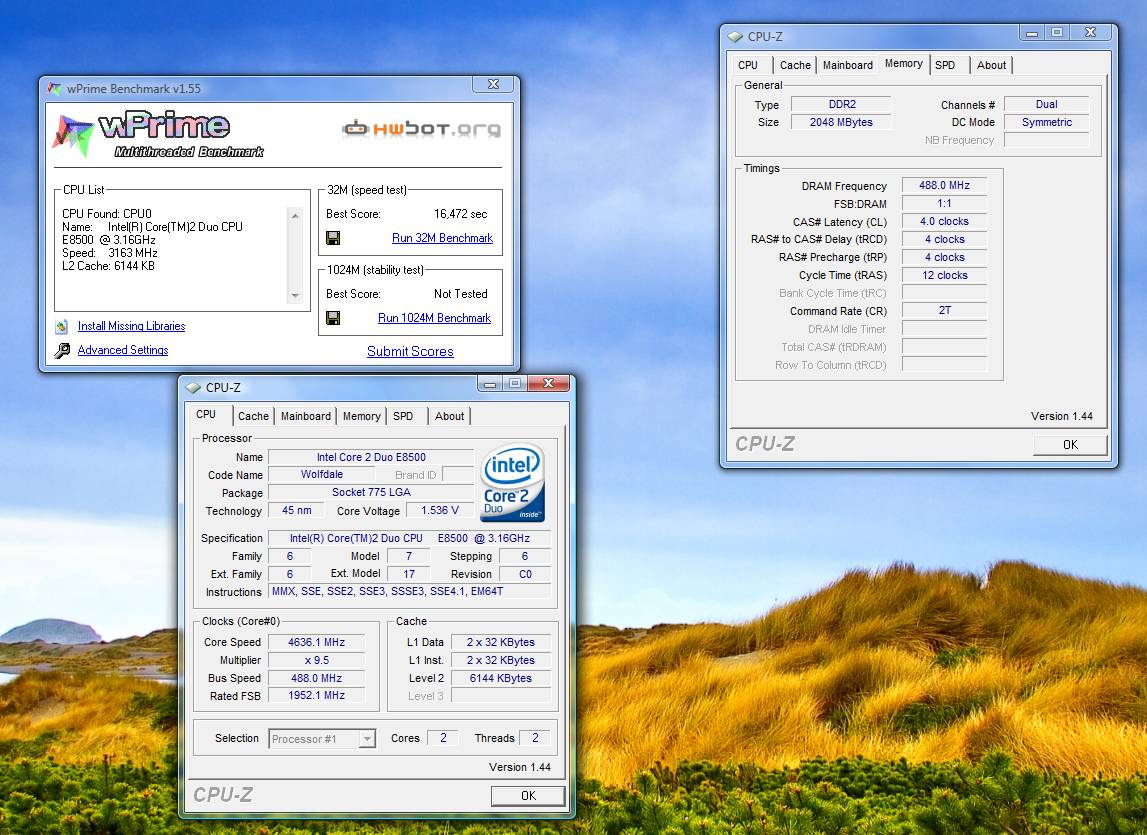Click the Rated FSB value 1952.1 MHz

(x=316, y=695)
